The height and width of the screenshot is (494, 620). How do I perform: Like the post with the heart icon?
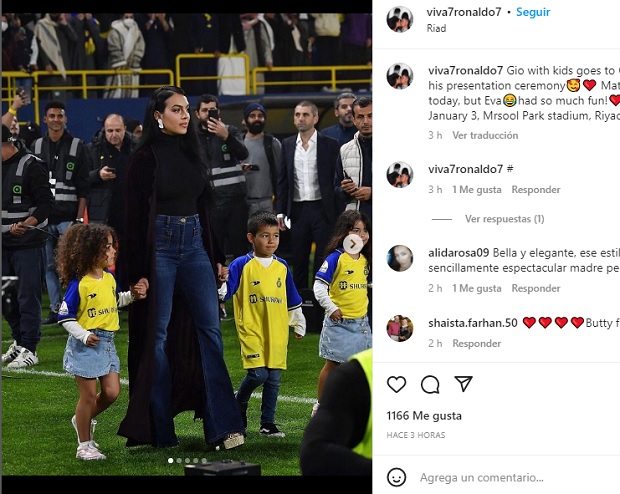(396, 384)
